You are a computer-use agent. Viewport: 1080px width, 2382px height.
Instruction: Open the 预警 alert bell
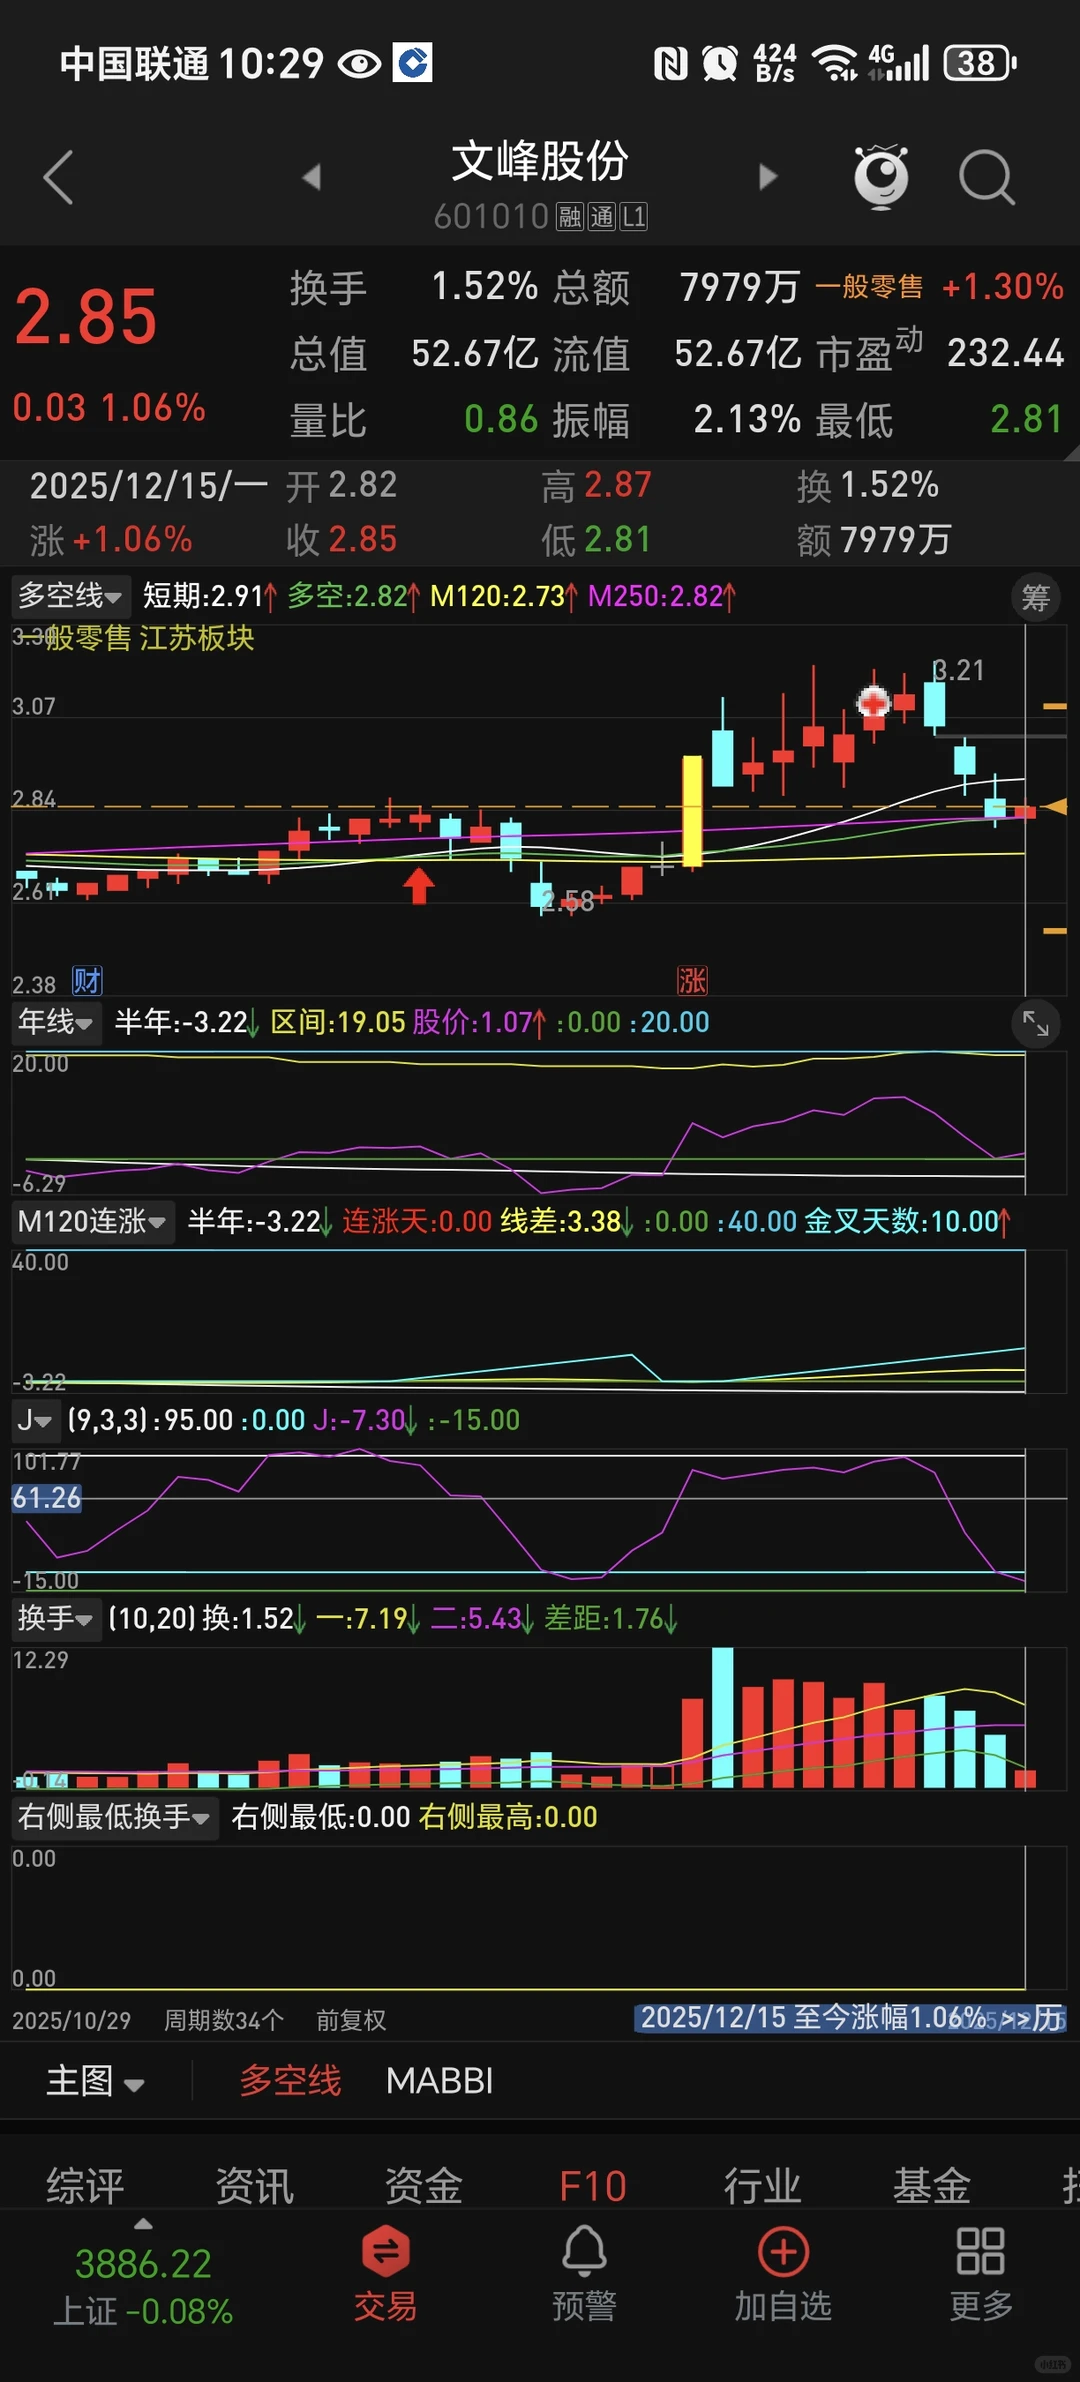(584, 2274)
